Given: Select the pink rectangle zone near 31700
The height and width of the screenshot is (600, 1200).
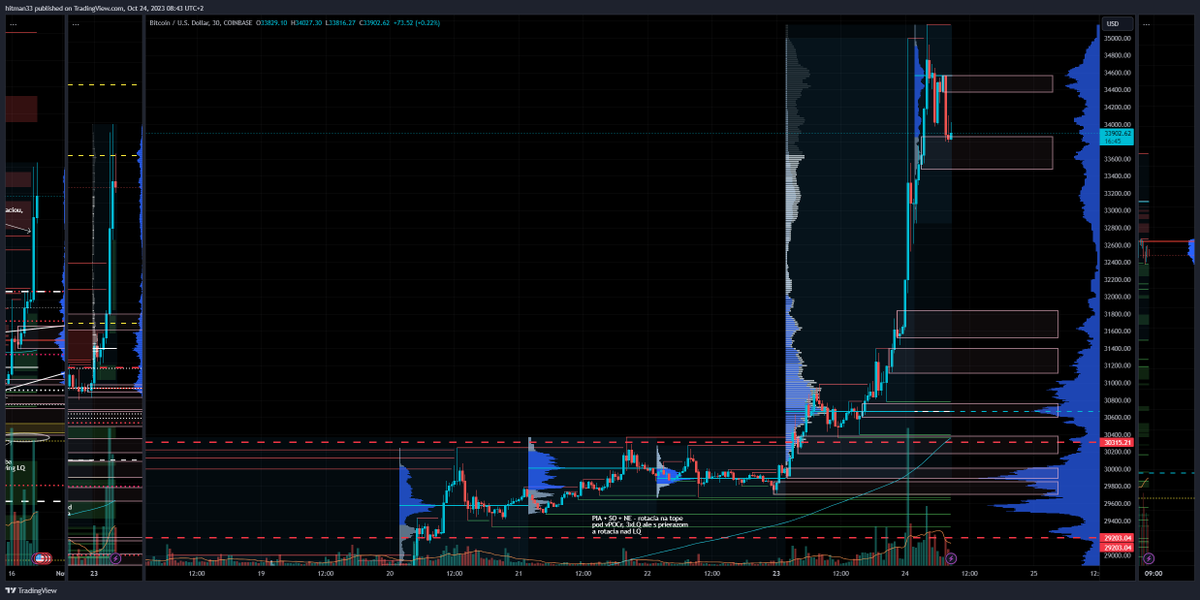Looking at the screenshot, I should coord(977,324).
